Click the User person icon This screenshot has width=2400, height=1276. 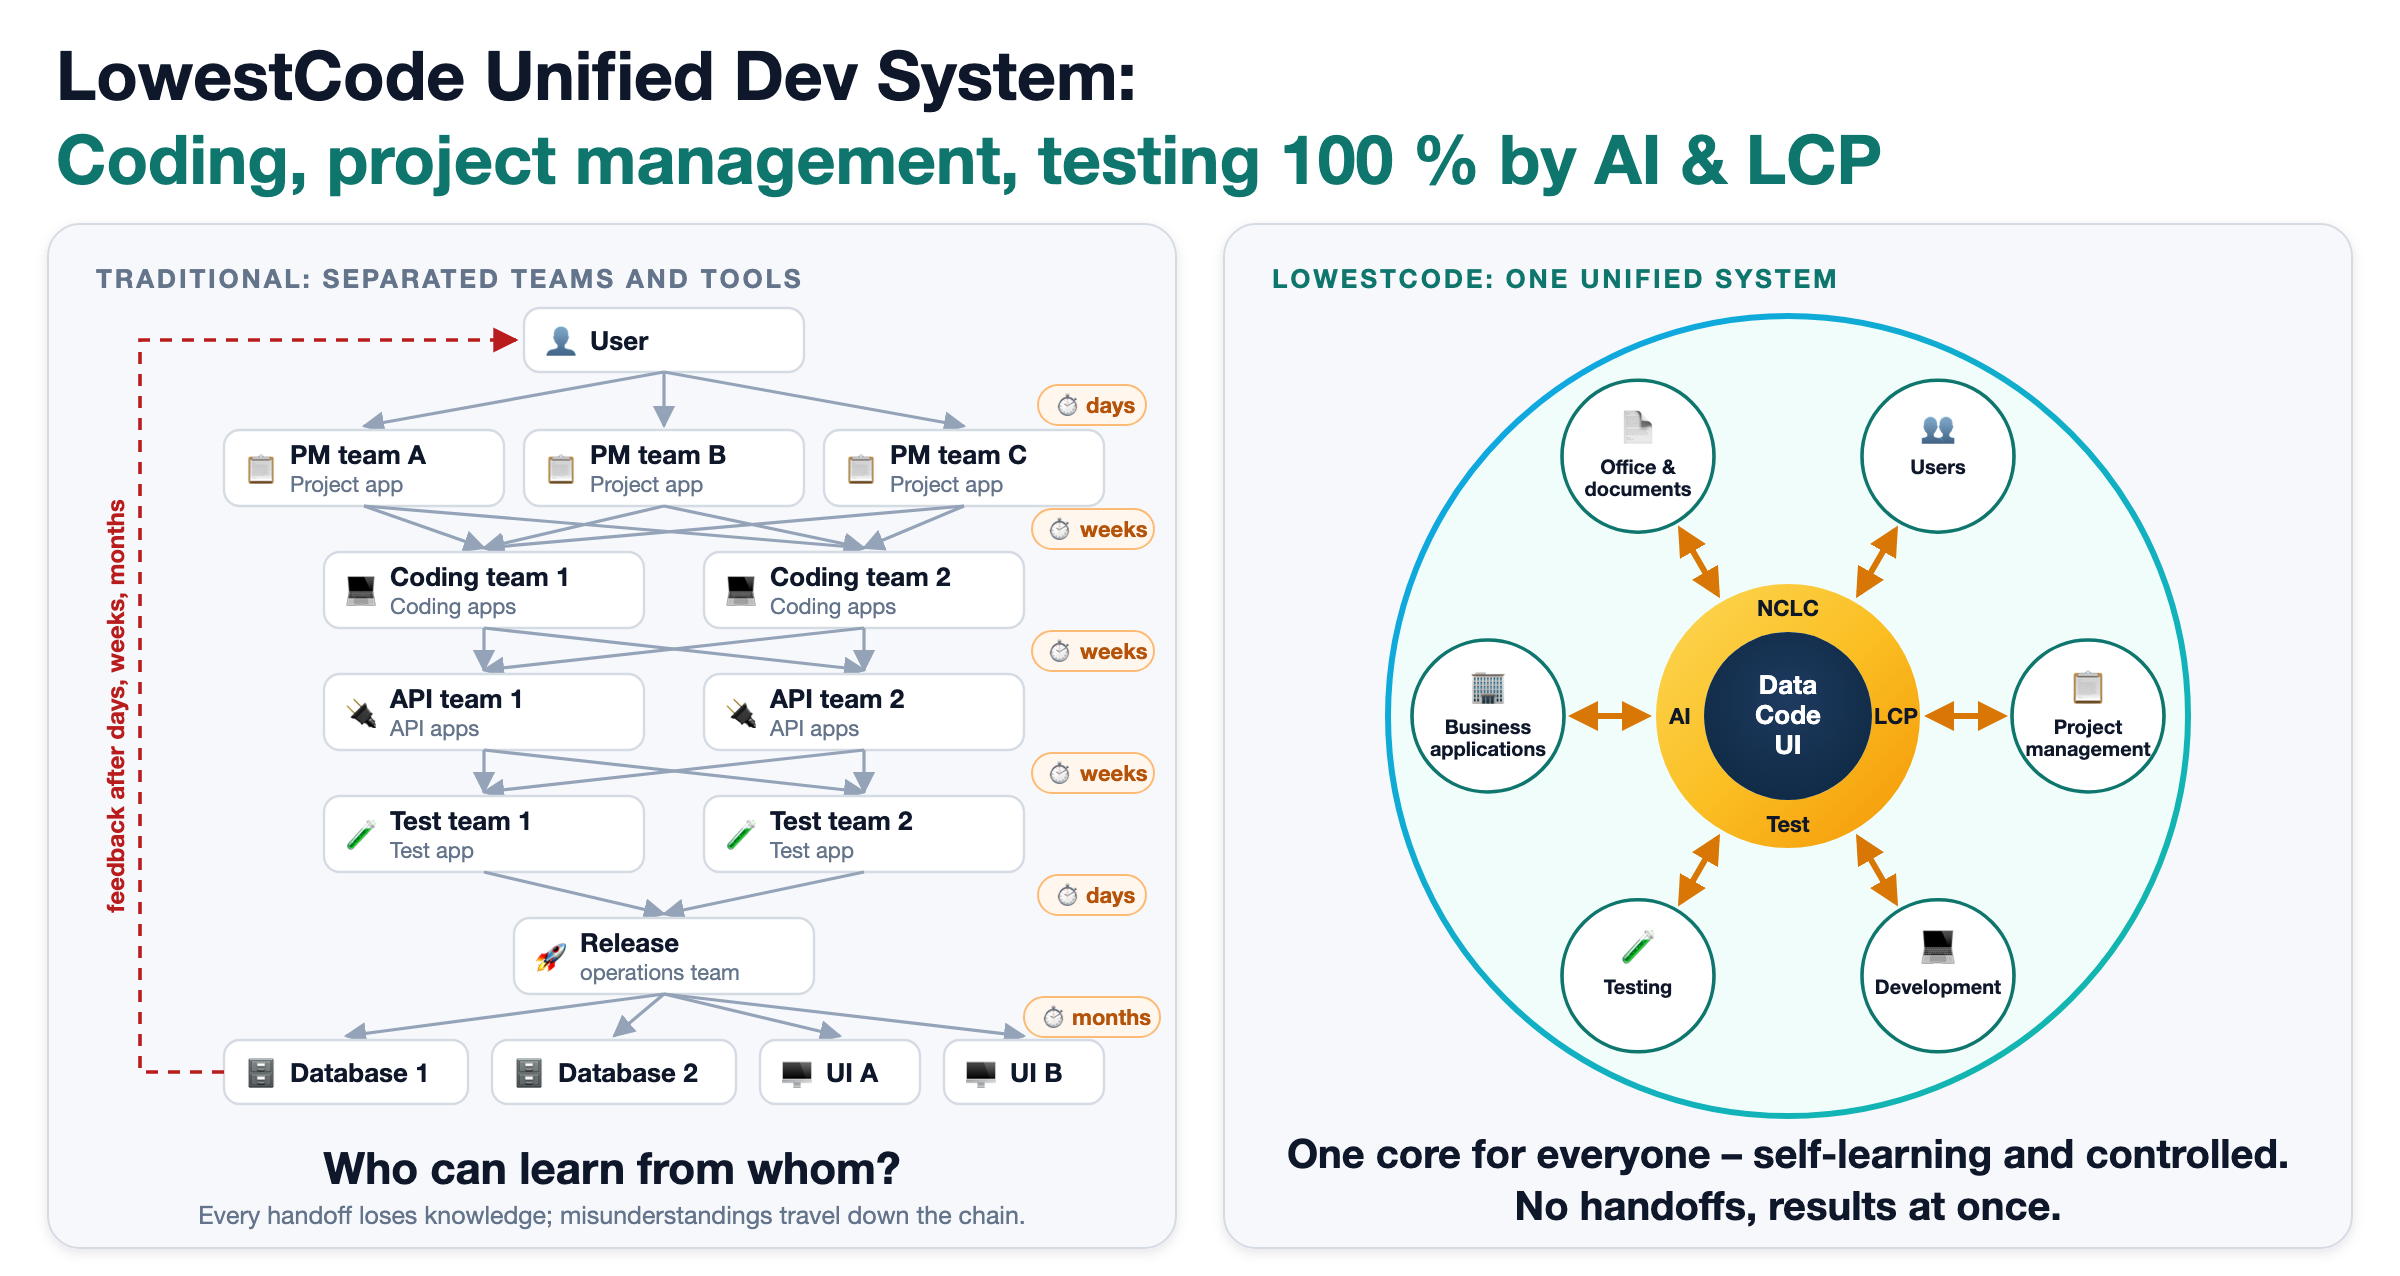(x=561, y=341)
